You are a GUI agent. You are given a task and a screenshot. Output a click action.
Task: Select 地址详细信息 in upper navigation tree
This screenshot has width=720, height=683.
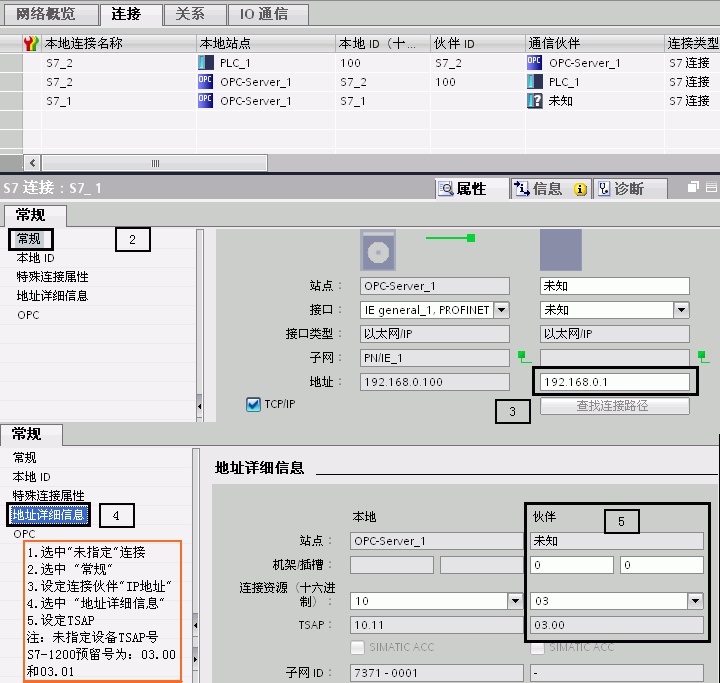point(52,296)
